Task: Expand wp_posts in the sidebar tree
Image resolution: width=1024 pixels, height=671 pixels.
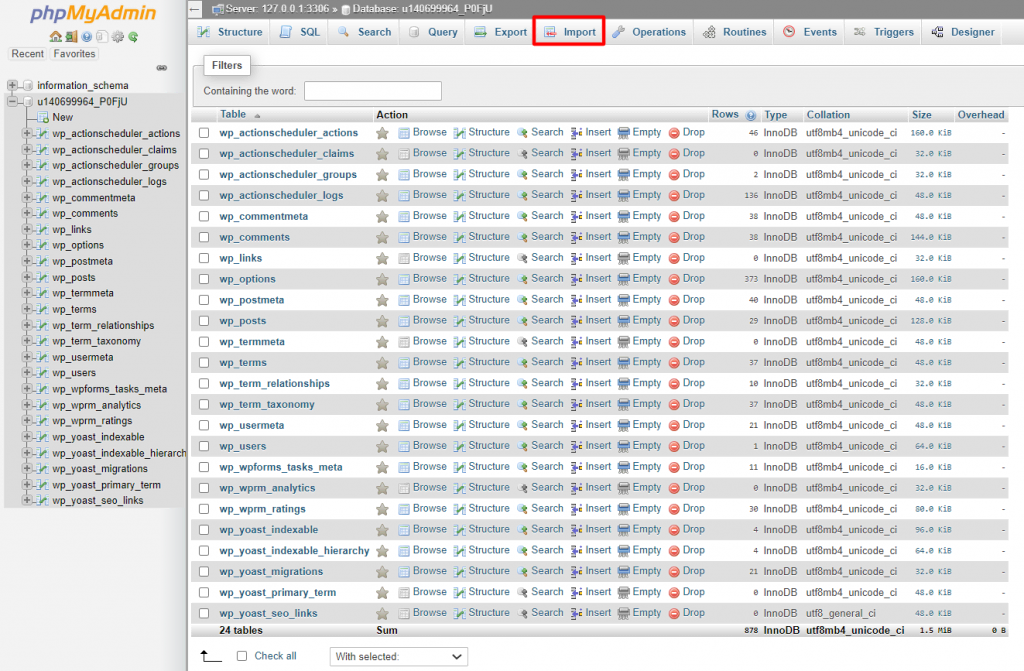Action: [27, 278]
